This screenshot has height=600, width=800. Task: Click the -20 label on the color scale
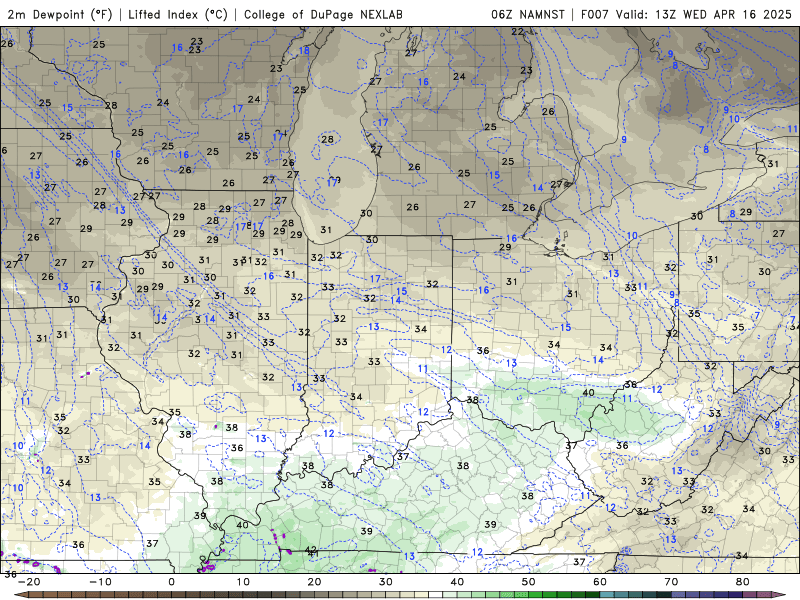point(29,582)
